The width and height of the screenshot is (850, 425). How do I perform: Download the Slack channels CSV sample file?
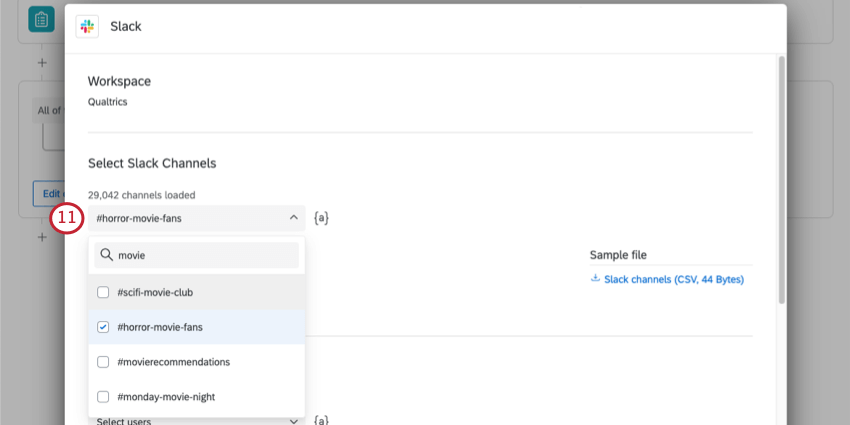coord(673,279)
